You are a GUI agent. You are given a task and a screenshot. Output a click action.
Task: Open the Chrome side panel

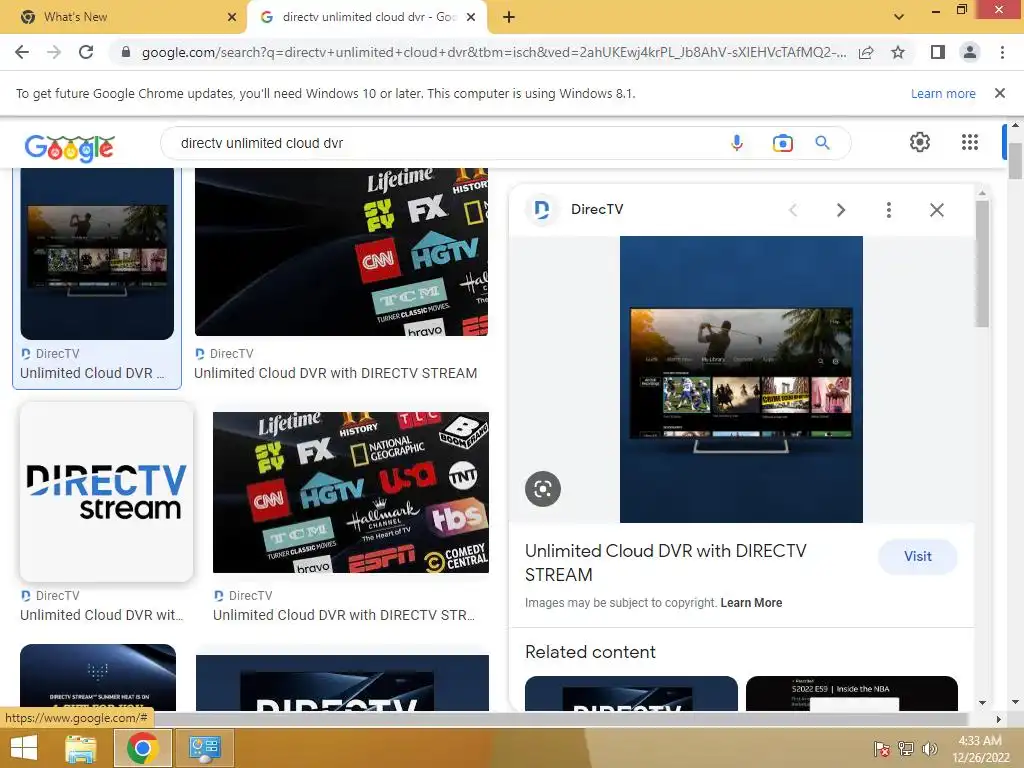coord(938,52)
